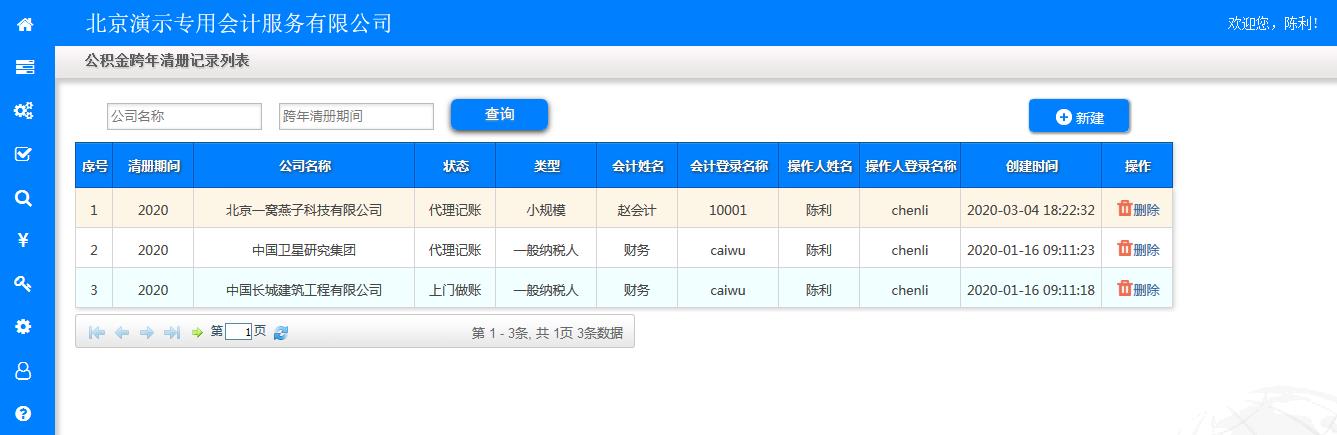Open the yen currency sidebar icon
The image size is (1337, 435).
[x=25, y=240]
